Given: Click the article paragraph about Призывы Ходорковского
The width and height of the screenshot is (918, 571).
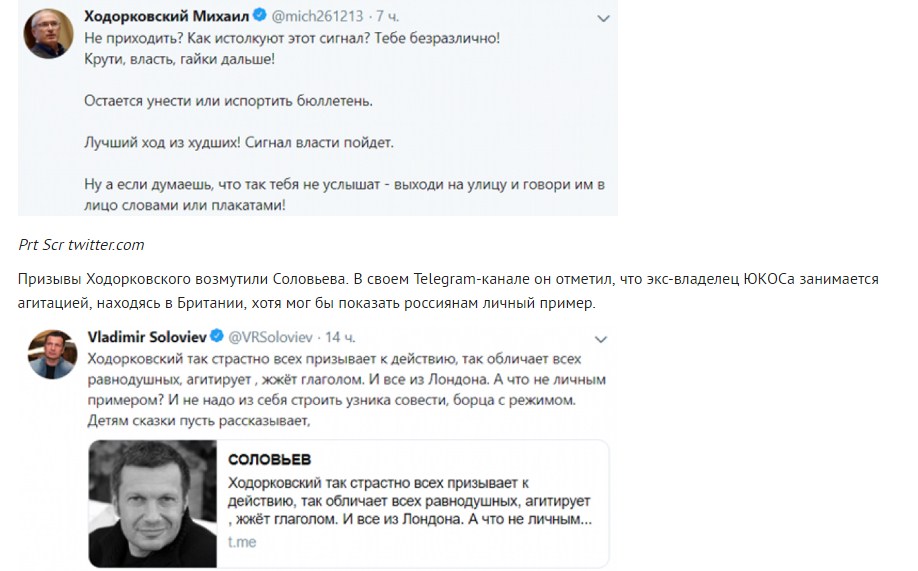Looking at the screenshot, I should 448,291.
